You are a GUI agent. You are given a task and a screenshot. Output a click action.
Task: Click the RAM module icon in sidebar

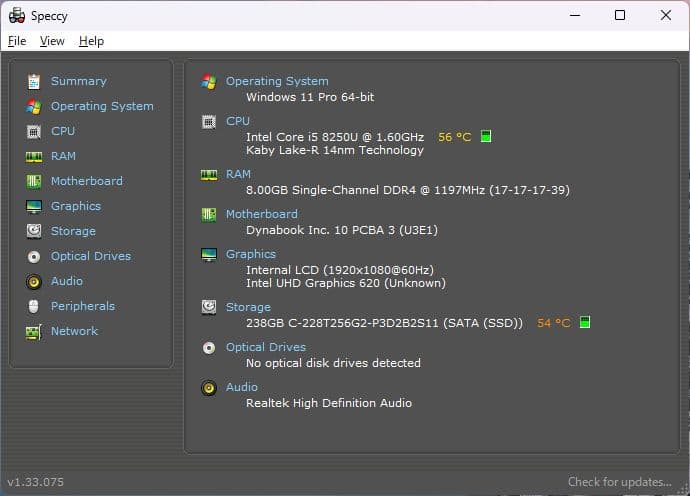(x=34, y=157)
